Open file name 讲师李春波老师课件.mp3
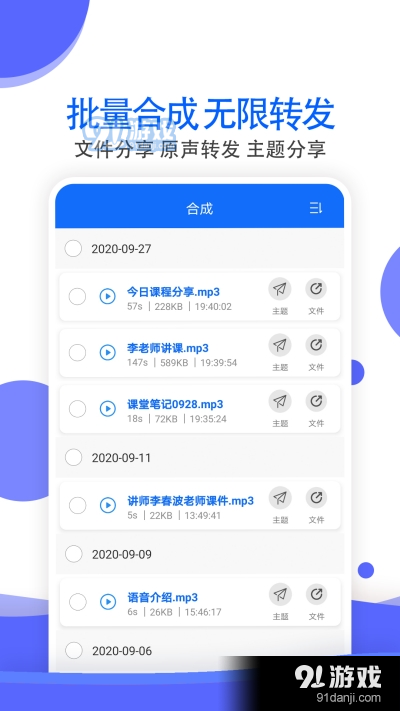This screenshot has width=400, height=711. tap(190, 501)
